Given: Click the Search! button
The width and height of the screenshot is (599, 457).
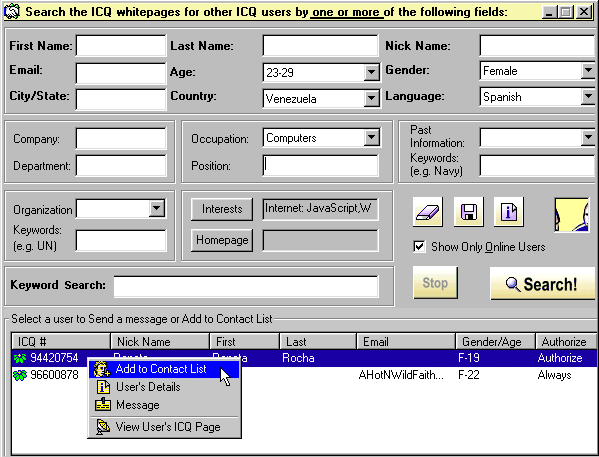Looking at the screenshot, I should click(x=542, y=284).
